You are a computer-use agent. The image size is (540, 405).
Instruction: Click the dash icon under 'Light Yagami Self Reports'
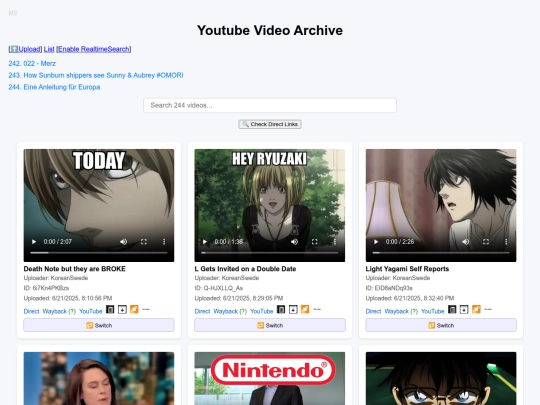[488, 309]
